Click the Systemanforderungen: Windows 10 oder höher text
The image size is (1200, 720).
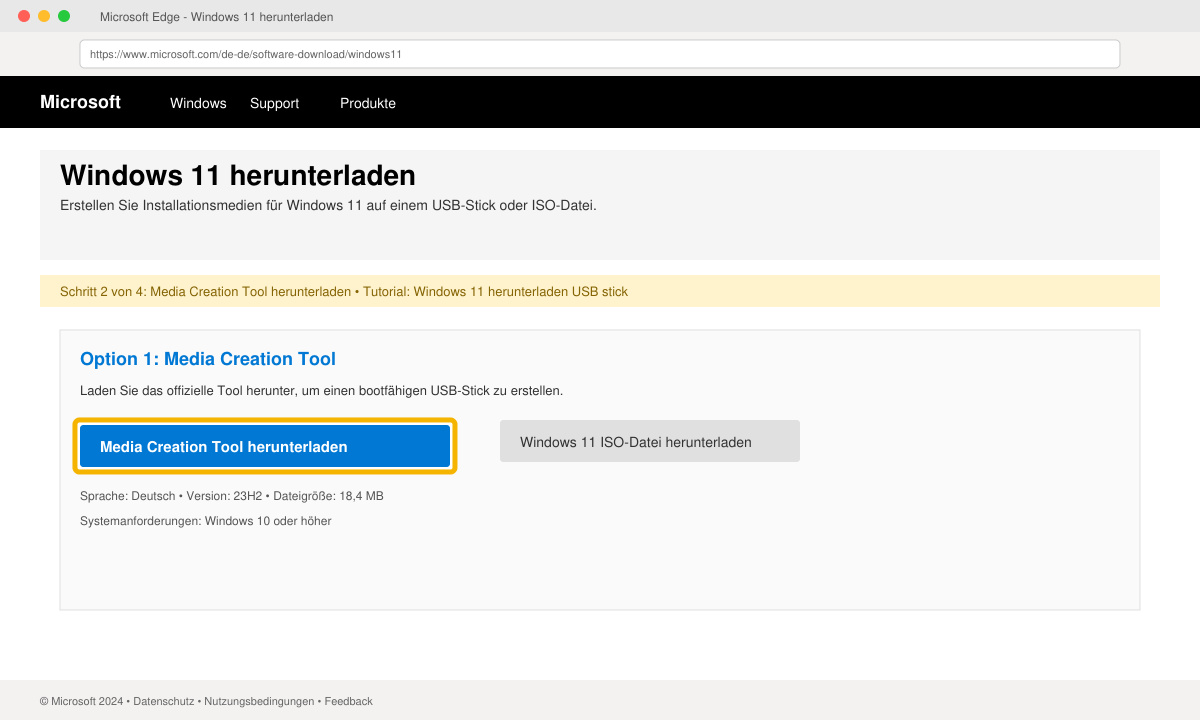tap(205, 521)
